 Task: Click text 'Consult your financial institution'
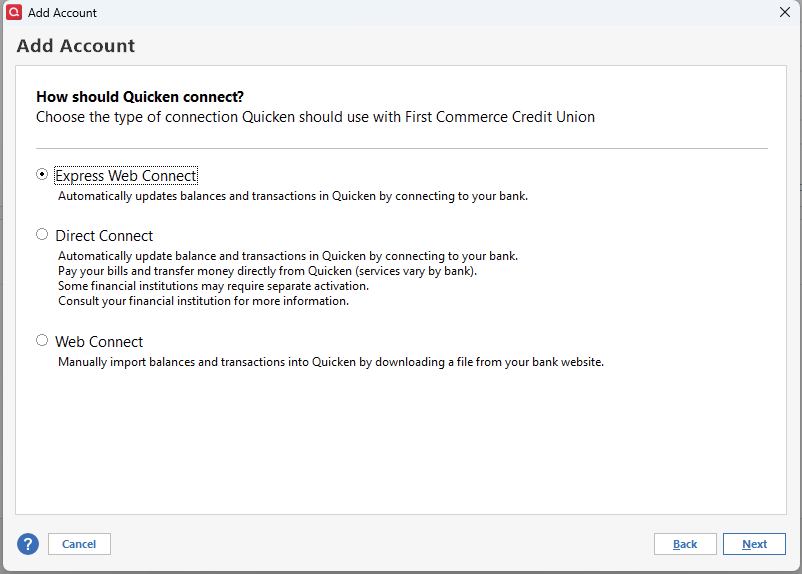pos(144,301)
